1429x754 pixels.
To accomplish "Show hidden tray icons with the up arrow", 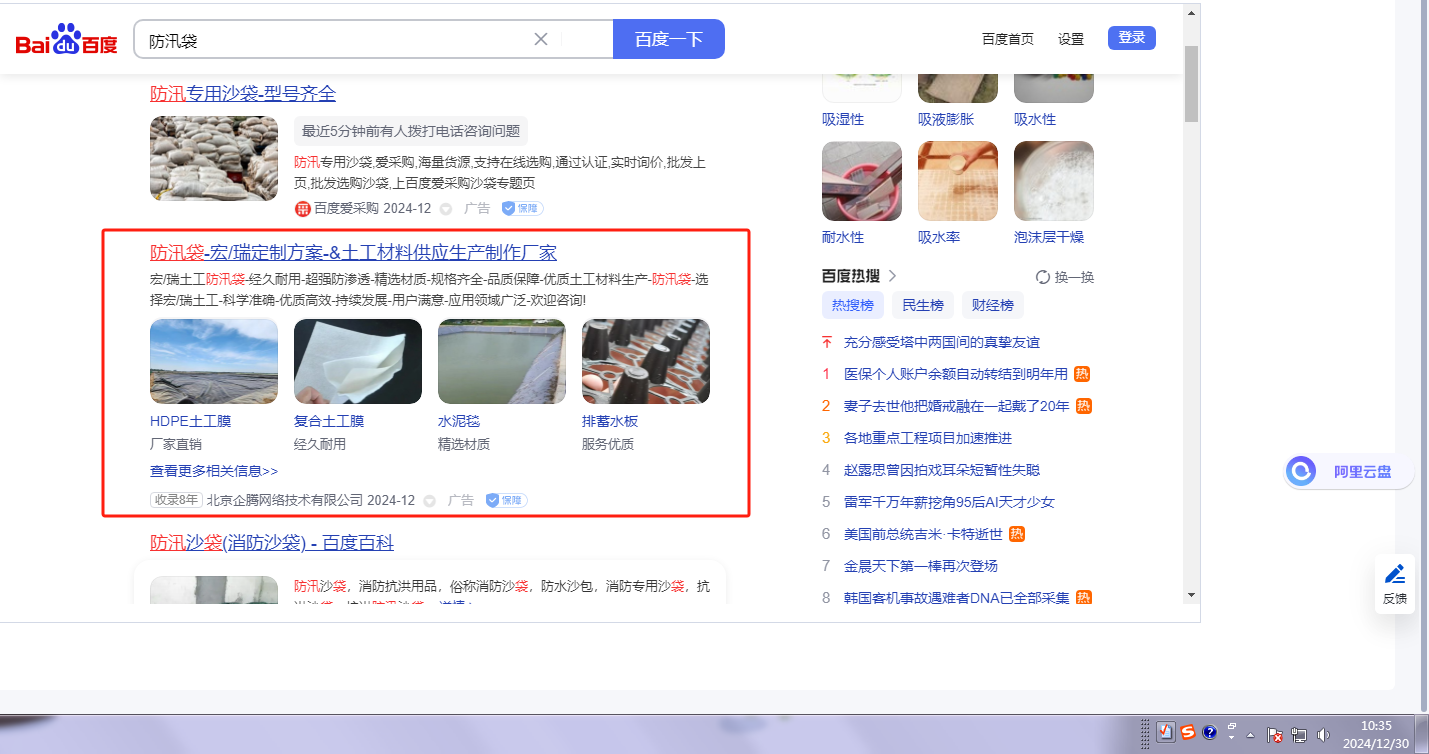I will (x=1250, y=735).
